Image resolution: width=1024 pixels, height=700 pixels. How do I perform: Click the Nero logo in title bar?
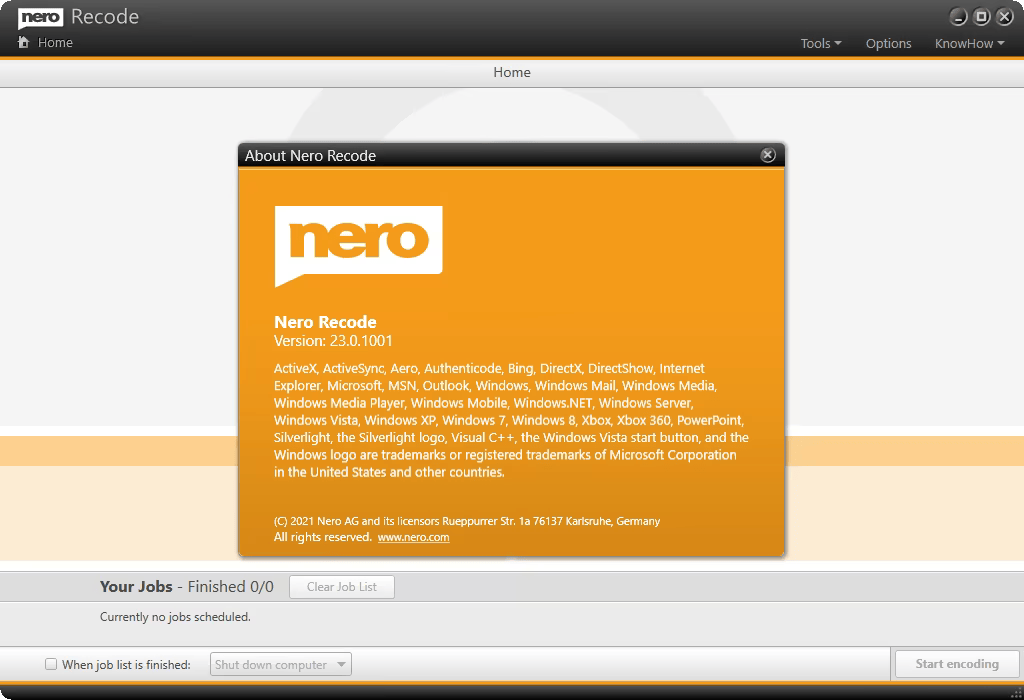click(x=41, y=17)
